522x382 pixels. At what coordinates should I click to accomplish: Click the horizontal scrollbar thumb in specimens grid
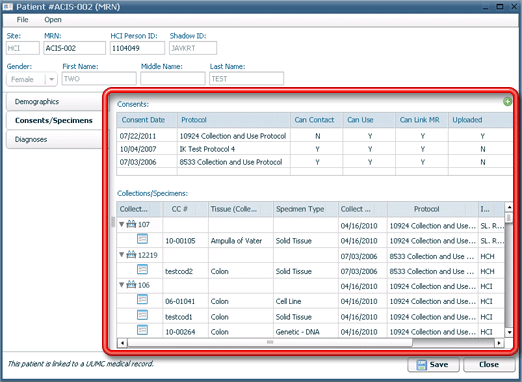[x=270, y=342]
